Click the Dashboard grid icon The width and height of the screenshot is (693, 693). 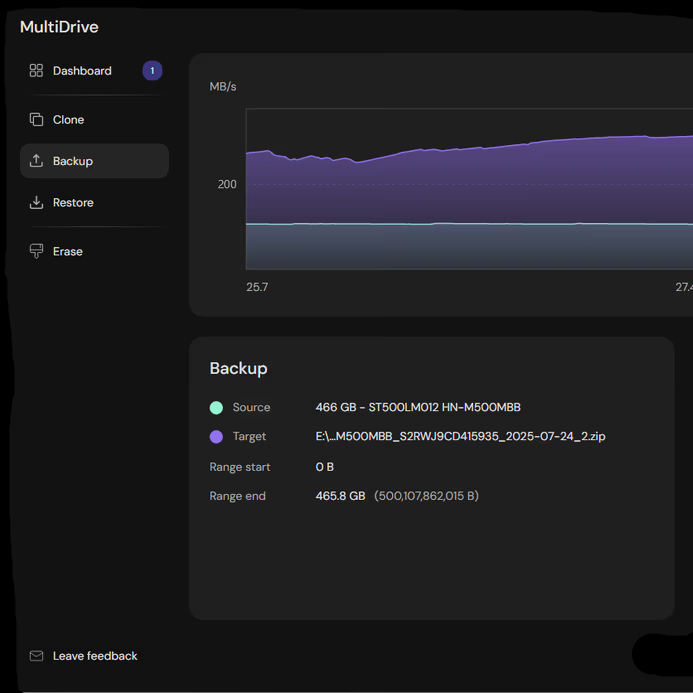coord(36,71)
